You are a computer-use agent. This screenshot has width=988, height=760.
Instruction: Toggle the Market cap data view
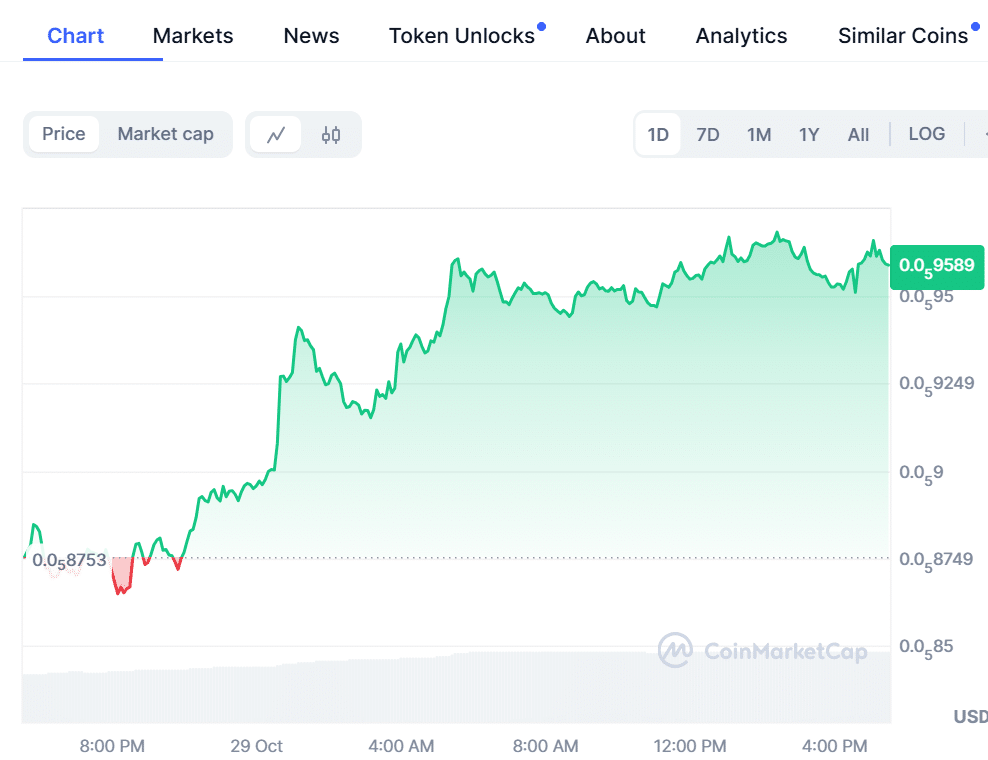pos(165,134)
